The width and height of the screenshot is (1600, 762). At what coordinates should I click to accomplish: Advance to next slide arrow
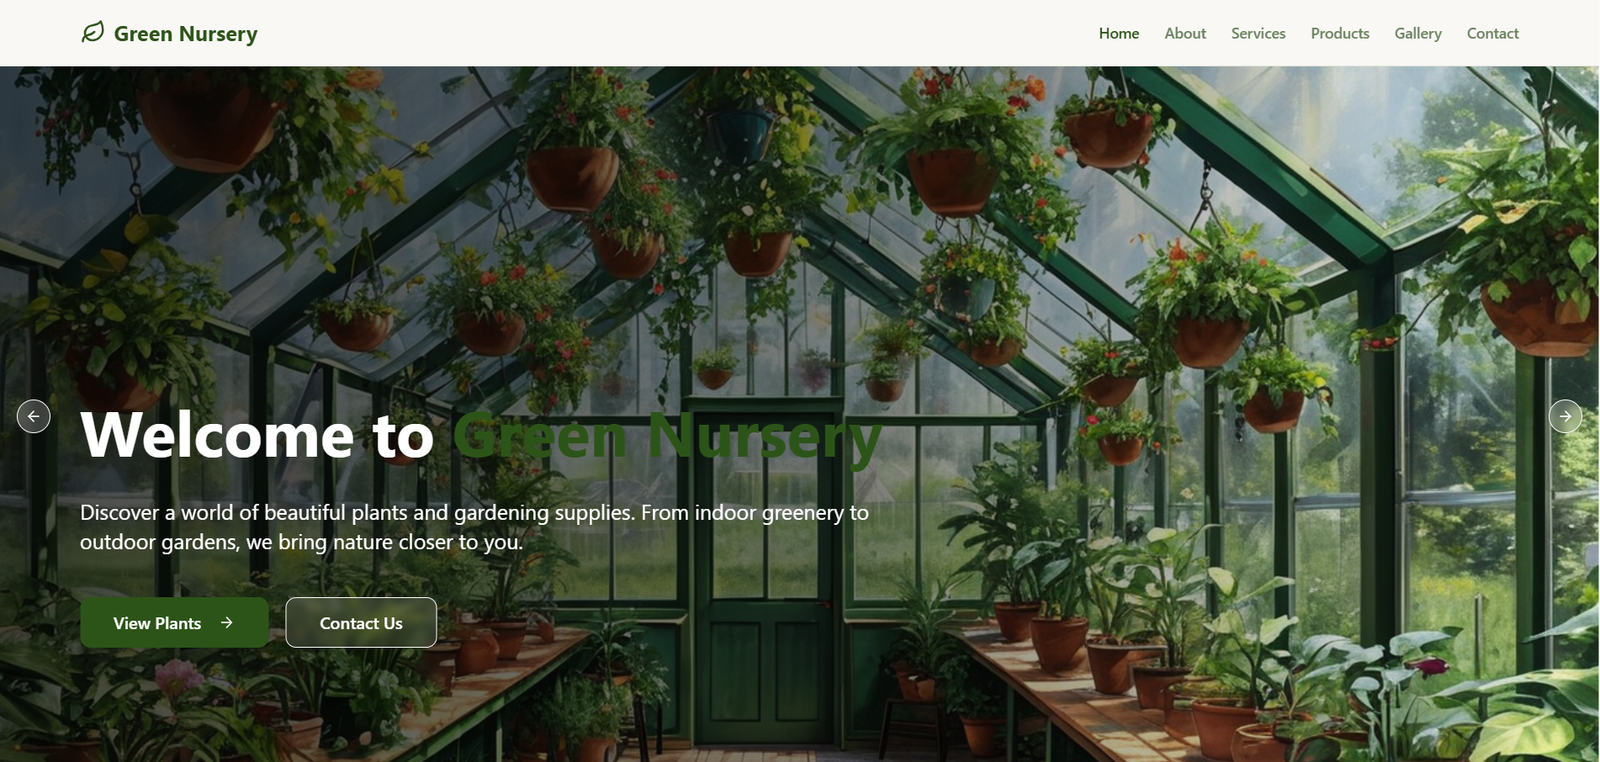point(1565,416)
